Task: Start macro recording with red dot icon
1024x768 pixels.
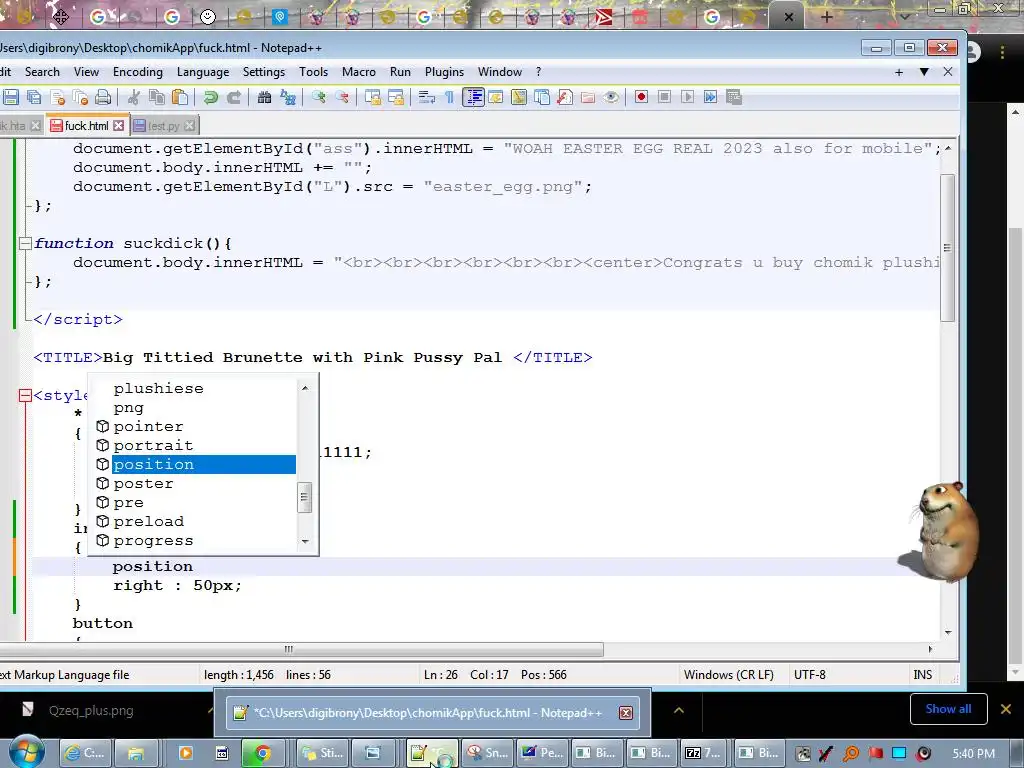Action: click(641, 97)
